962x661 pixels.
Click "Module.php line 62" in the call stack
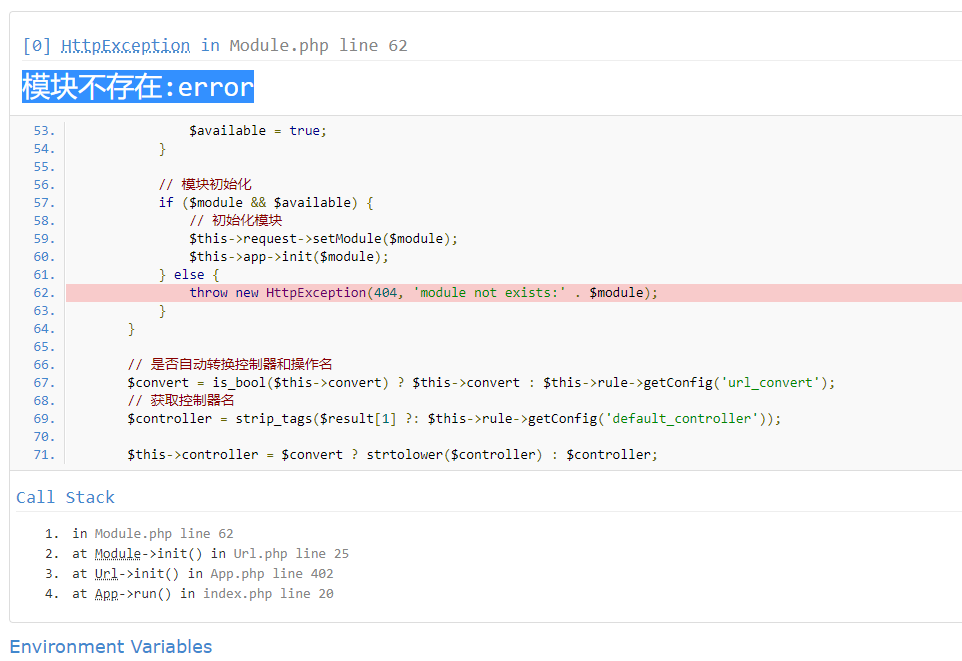(x=164, y=534)
